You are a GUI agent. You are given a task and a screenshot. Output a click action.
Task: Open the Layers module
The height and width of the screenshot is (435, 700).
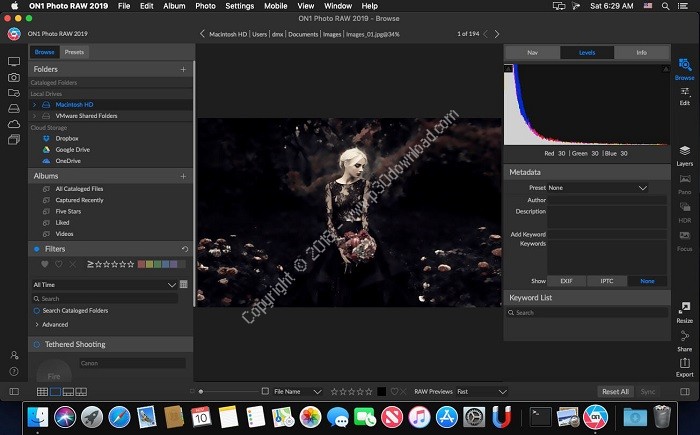pyautogui.click(x=685, y=150)
